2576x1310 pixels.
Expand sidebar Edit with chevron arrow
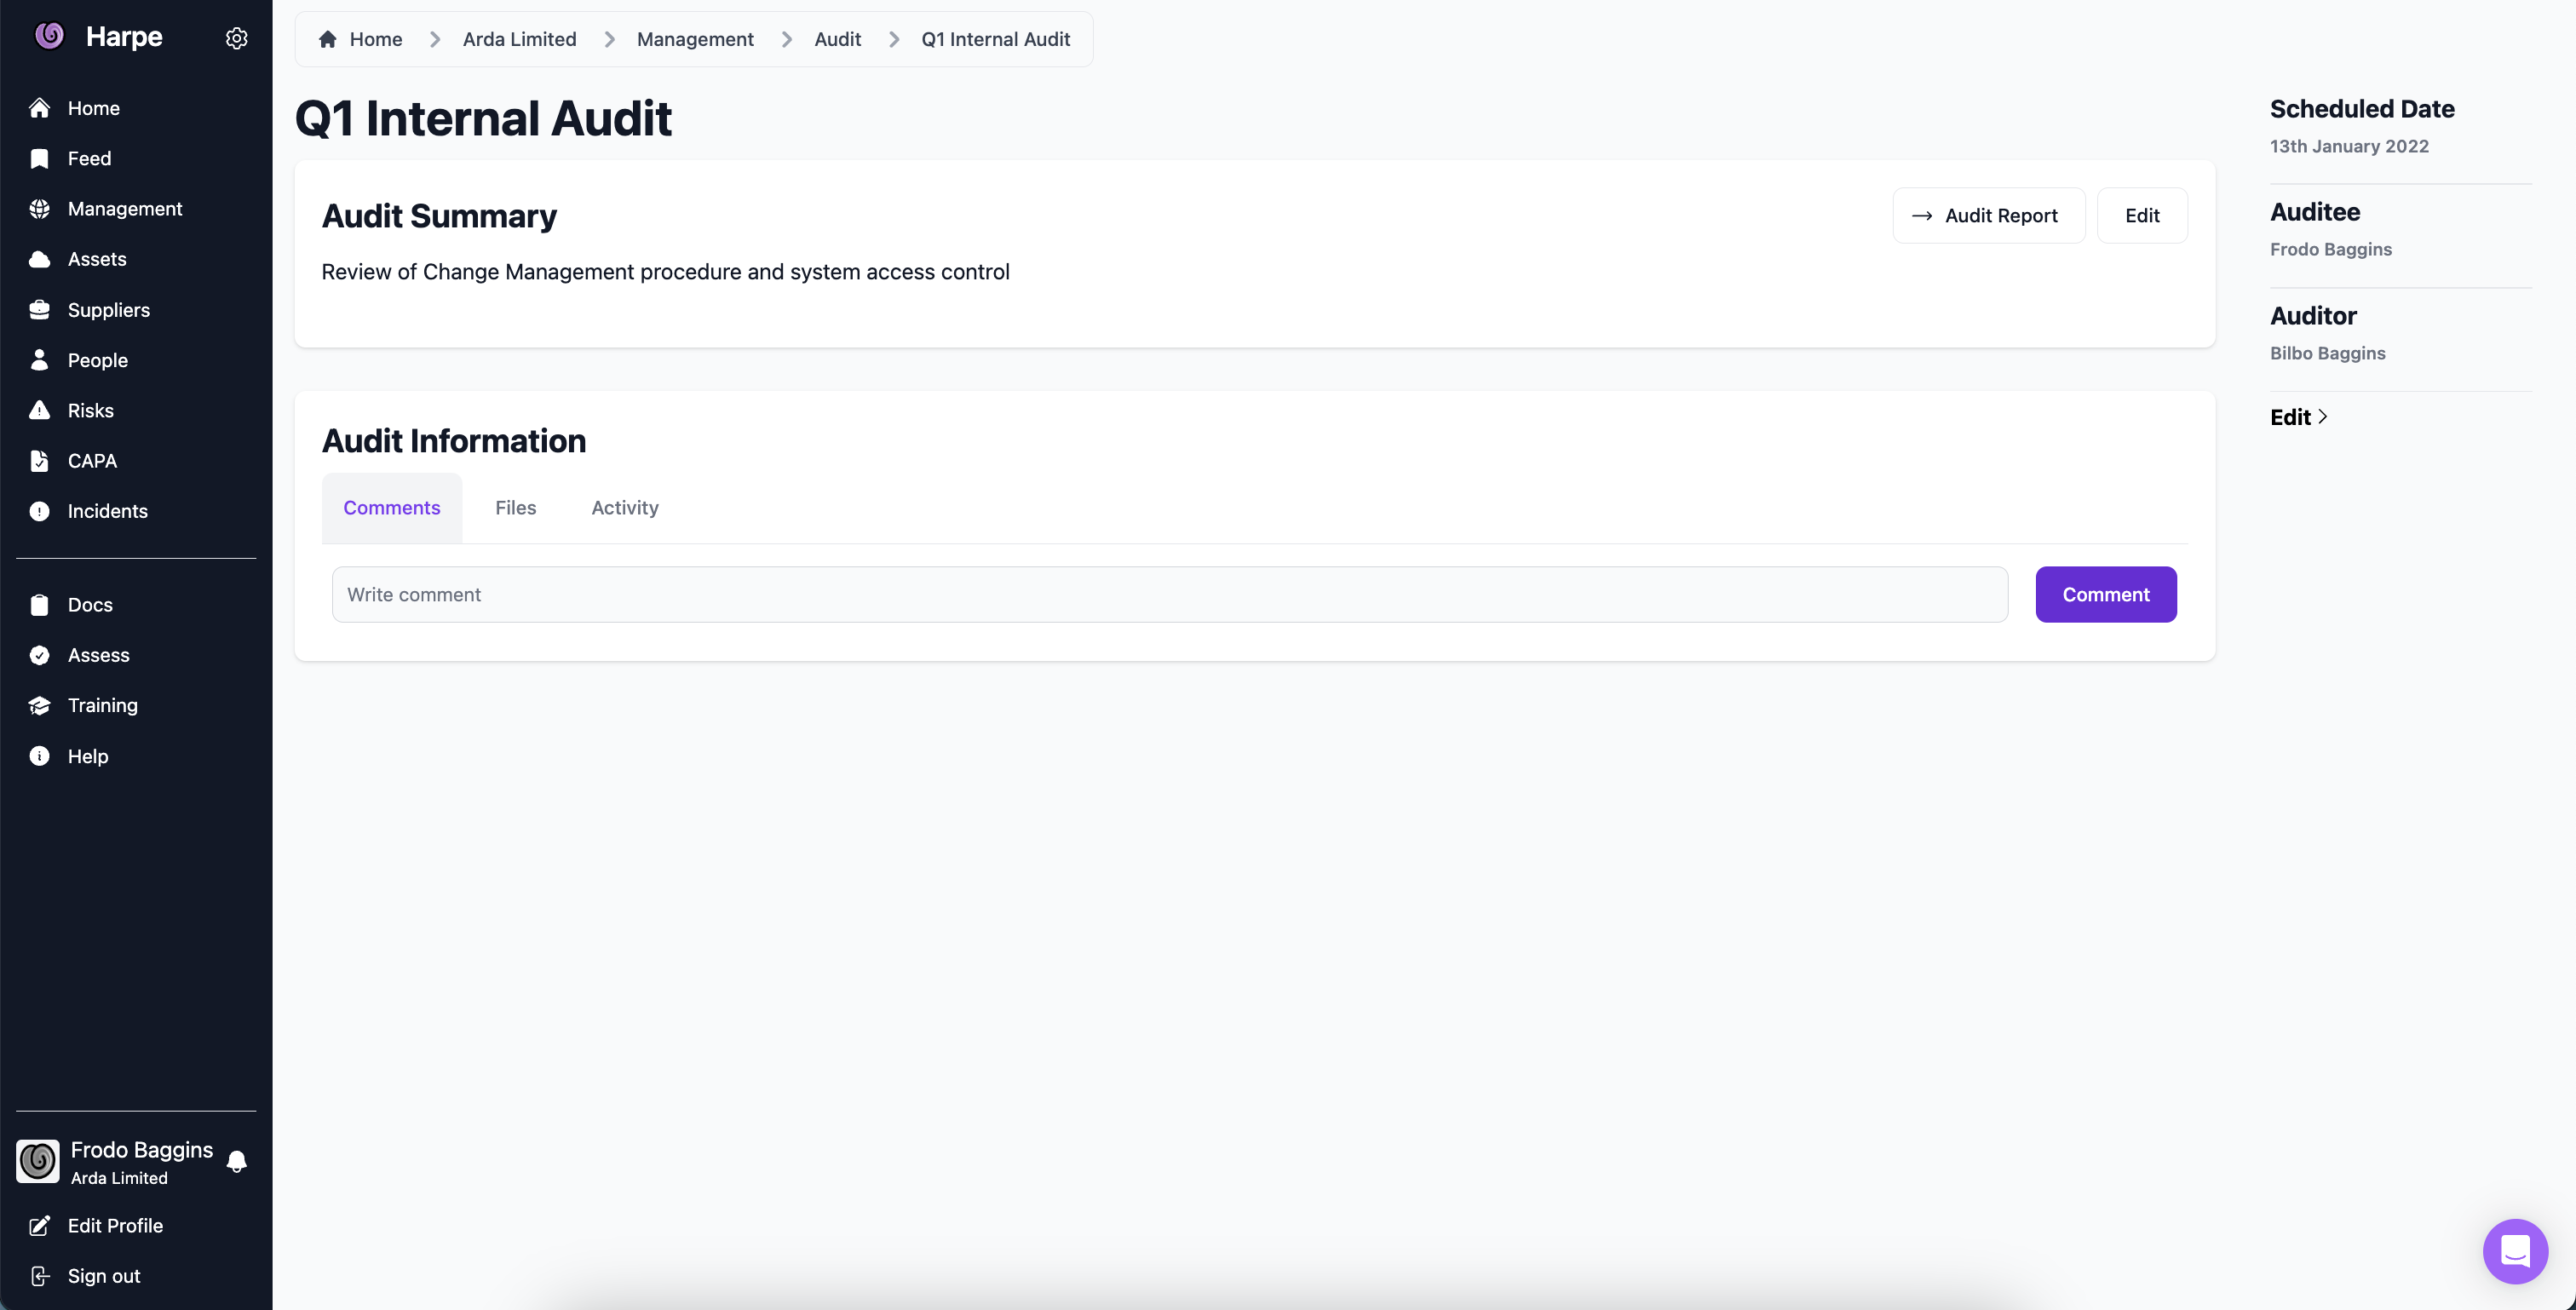pos(2298,417)
